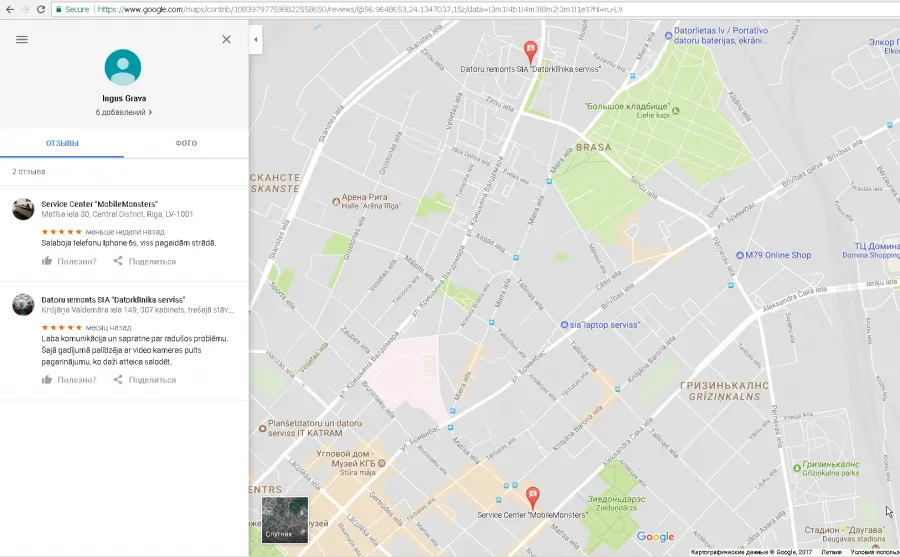Screen dimensions: 900x557
Task: Click Datorklīnika serviss place thumbnail
Action: coord(24,305)
